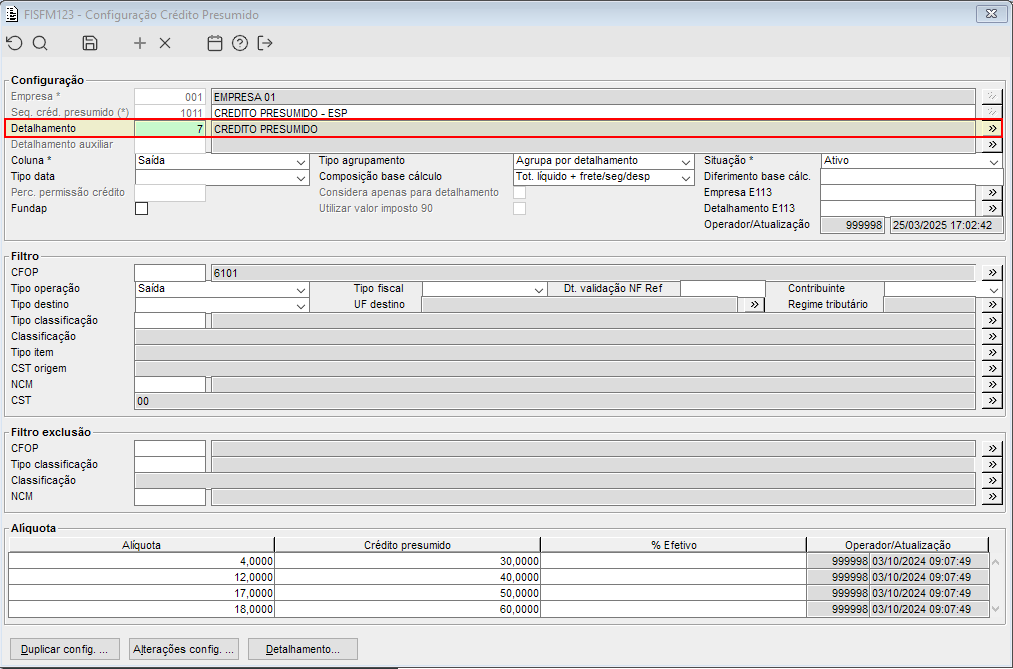Image resolution: width=1013 pixels, height=669 pixels.
Task: Click the Operador/Atualização column header
Action: 898,545
